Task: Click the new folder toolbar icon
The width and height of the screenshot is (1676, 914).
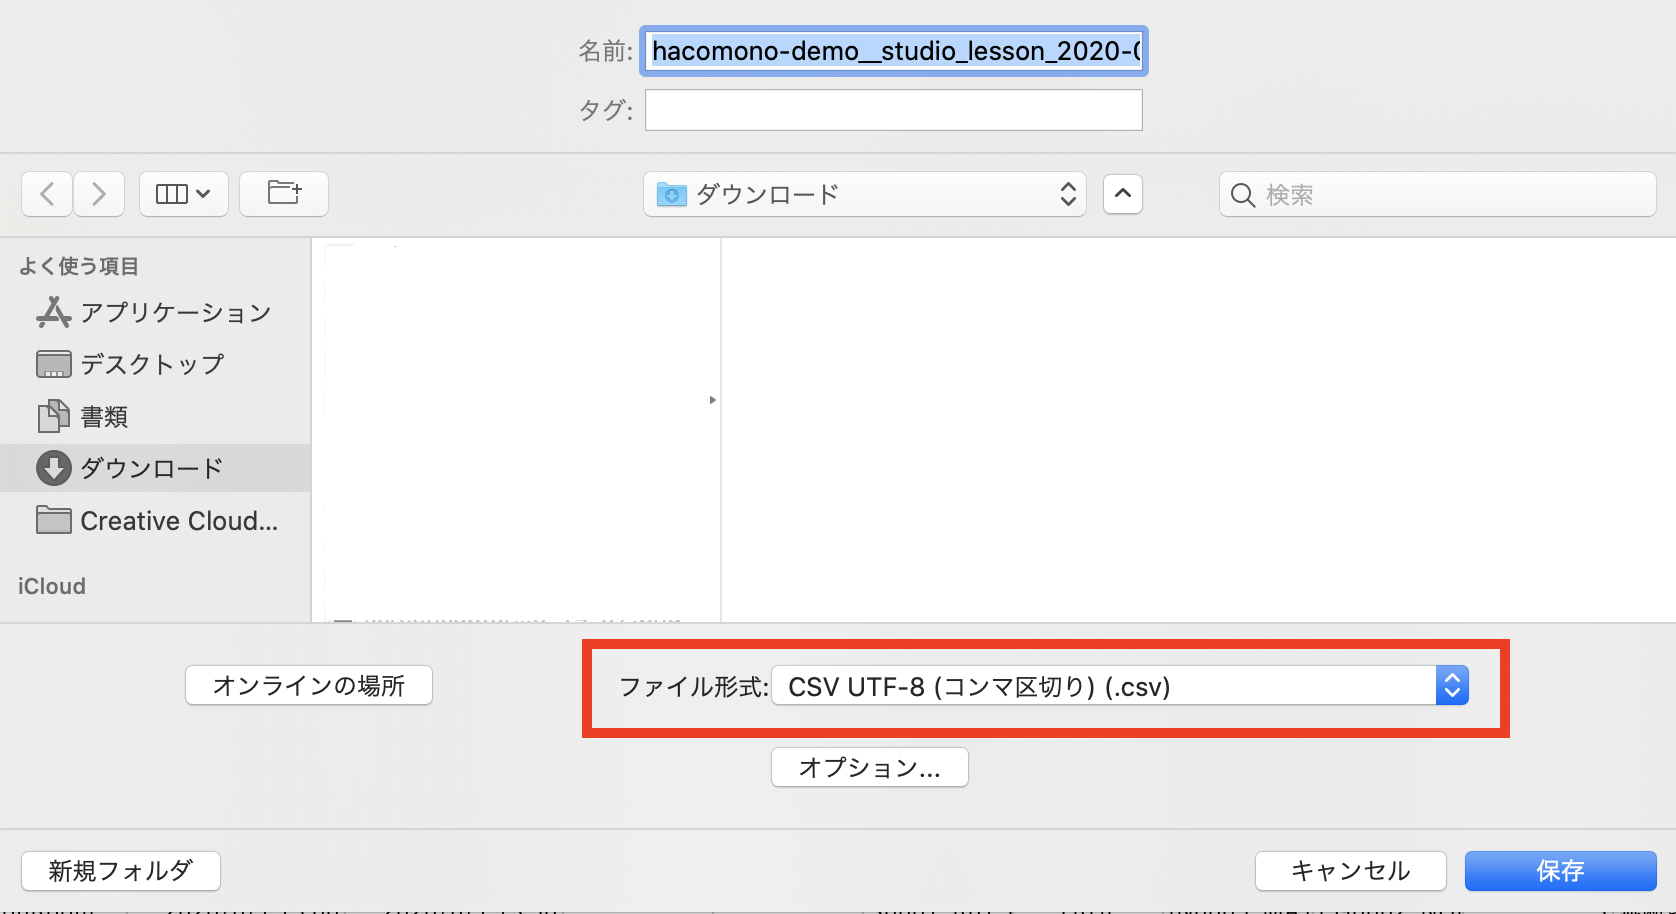Action: tap(284, 194)
